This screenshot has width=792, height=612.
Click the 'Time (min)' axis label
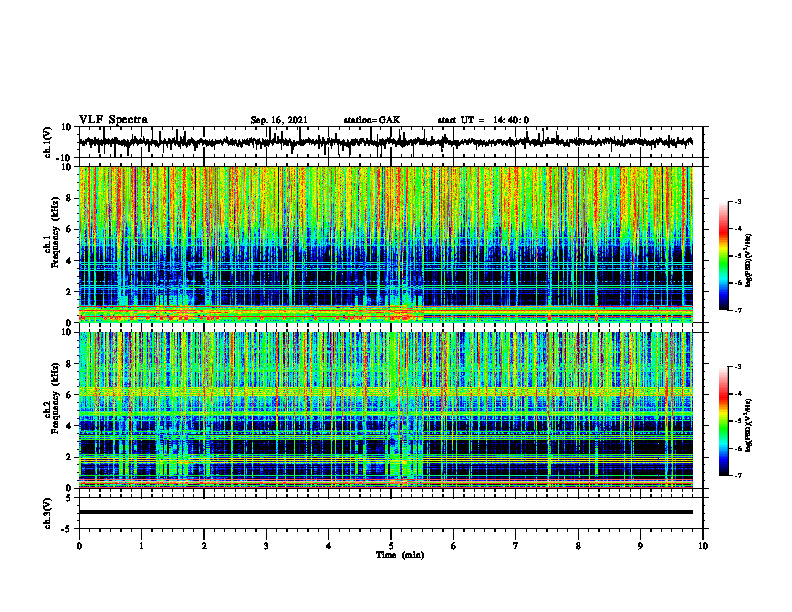(400, 555)
